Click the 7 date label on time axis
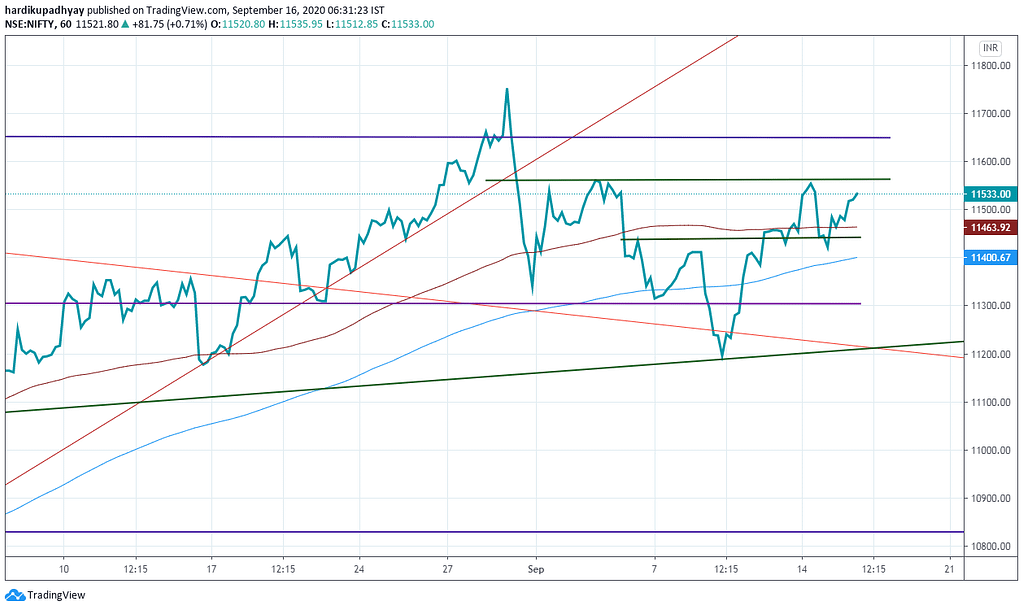 click(654, 570)
